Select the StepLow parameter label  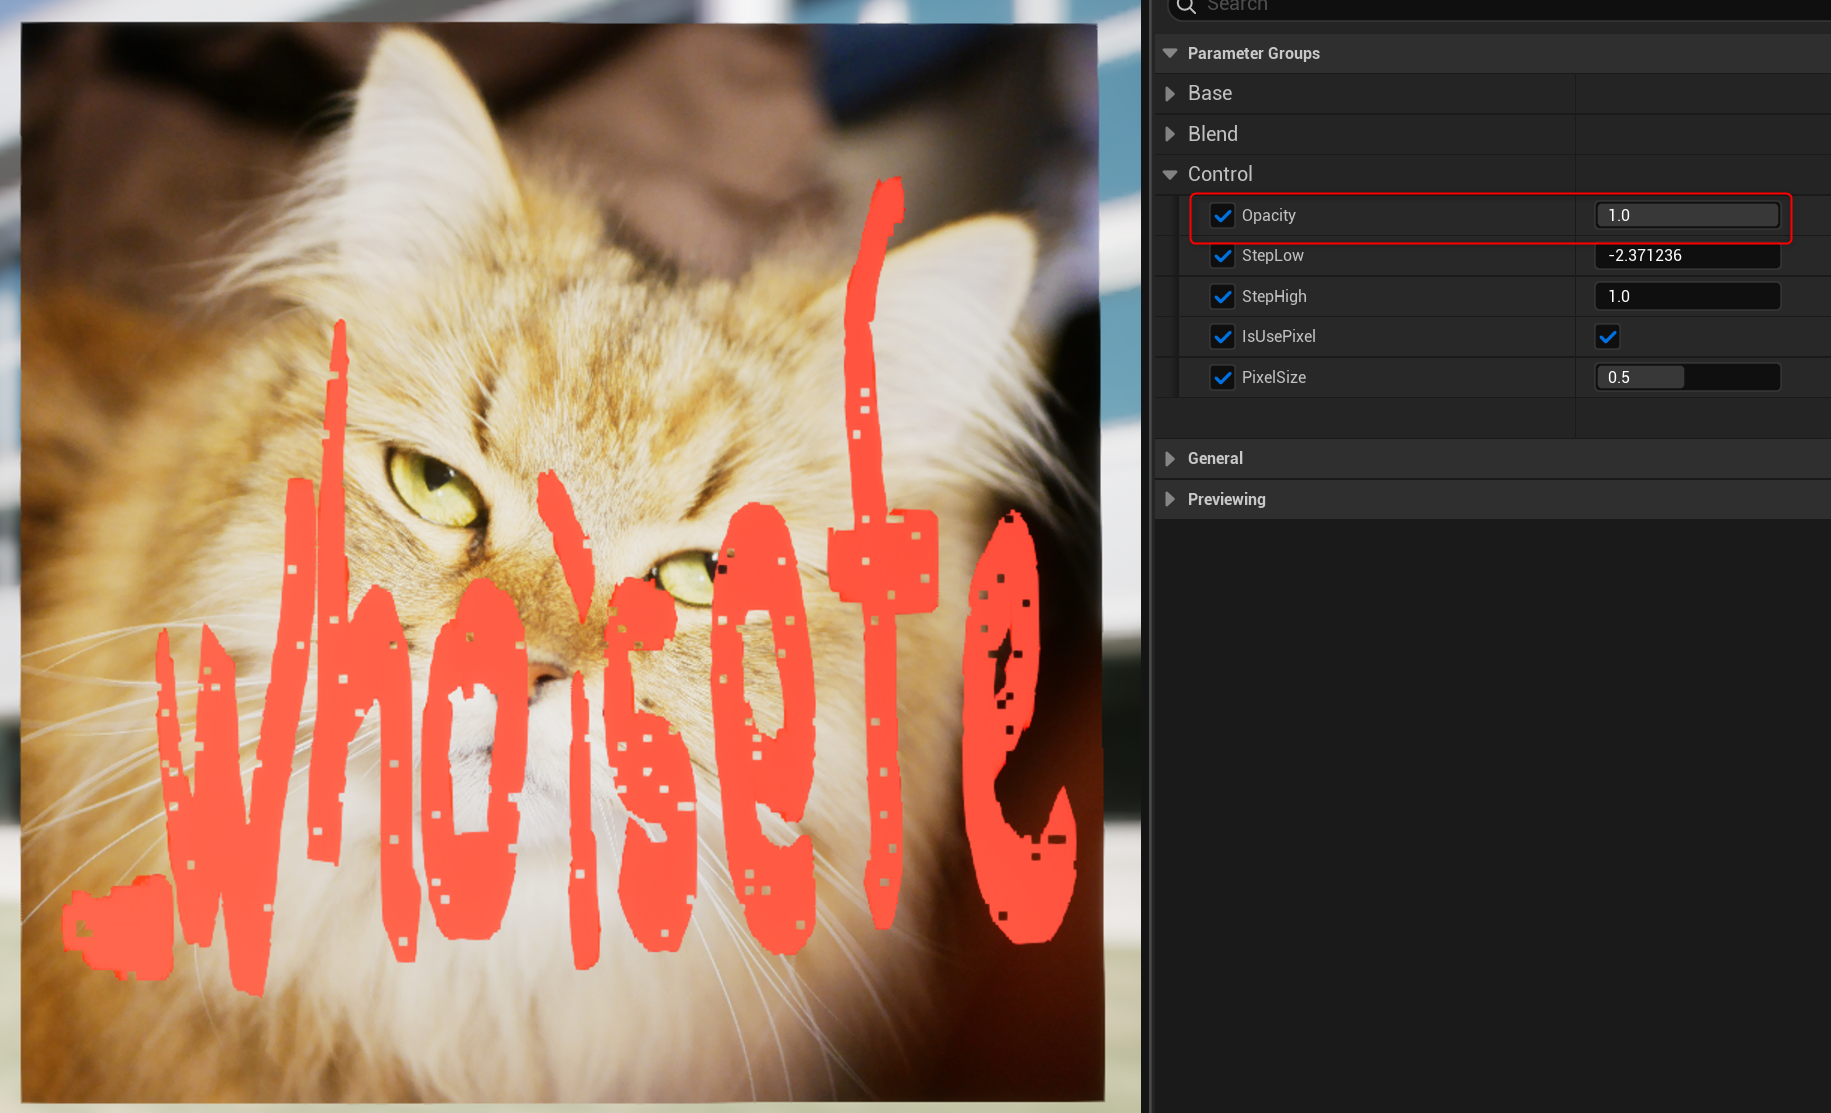tap(1272, 256)
